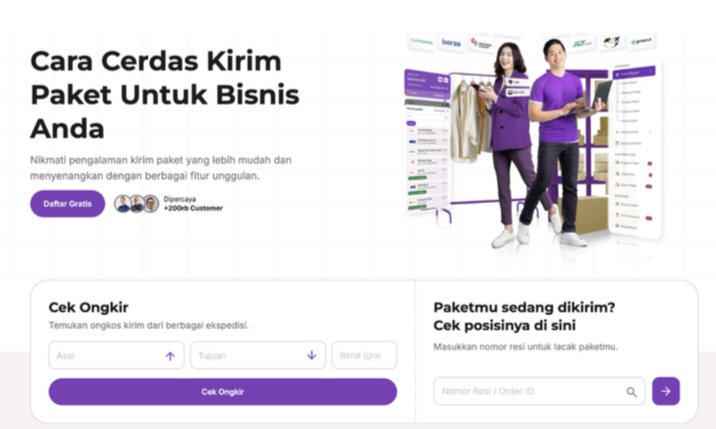The image size is (716, 429).
Task: Click the gosend courier logo
Action: pos(641,42)
